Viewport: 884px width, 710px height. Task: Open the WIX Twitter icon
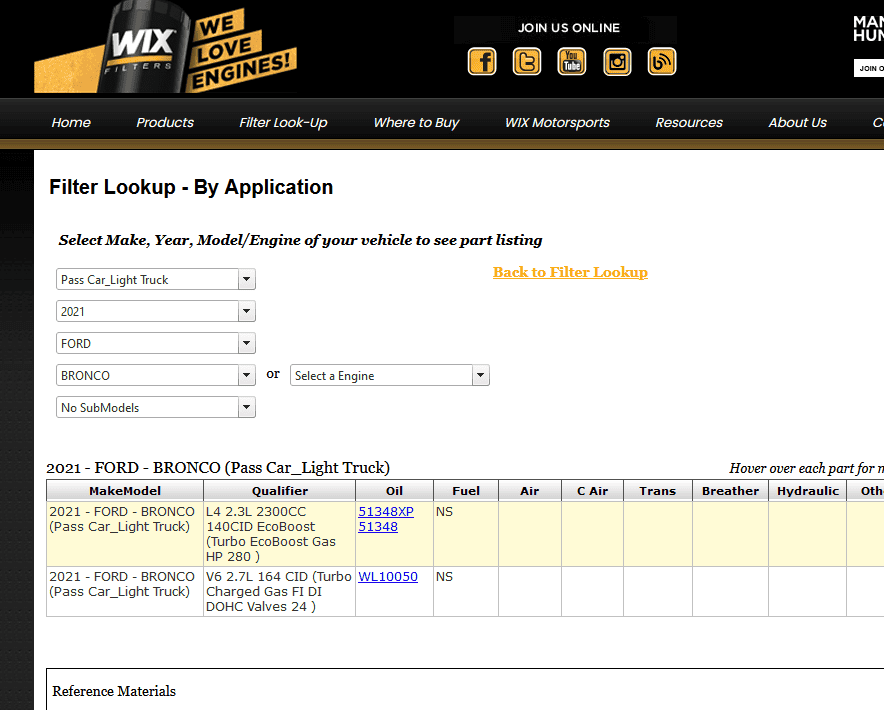pos(527,61)
